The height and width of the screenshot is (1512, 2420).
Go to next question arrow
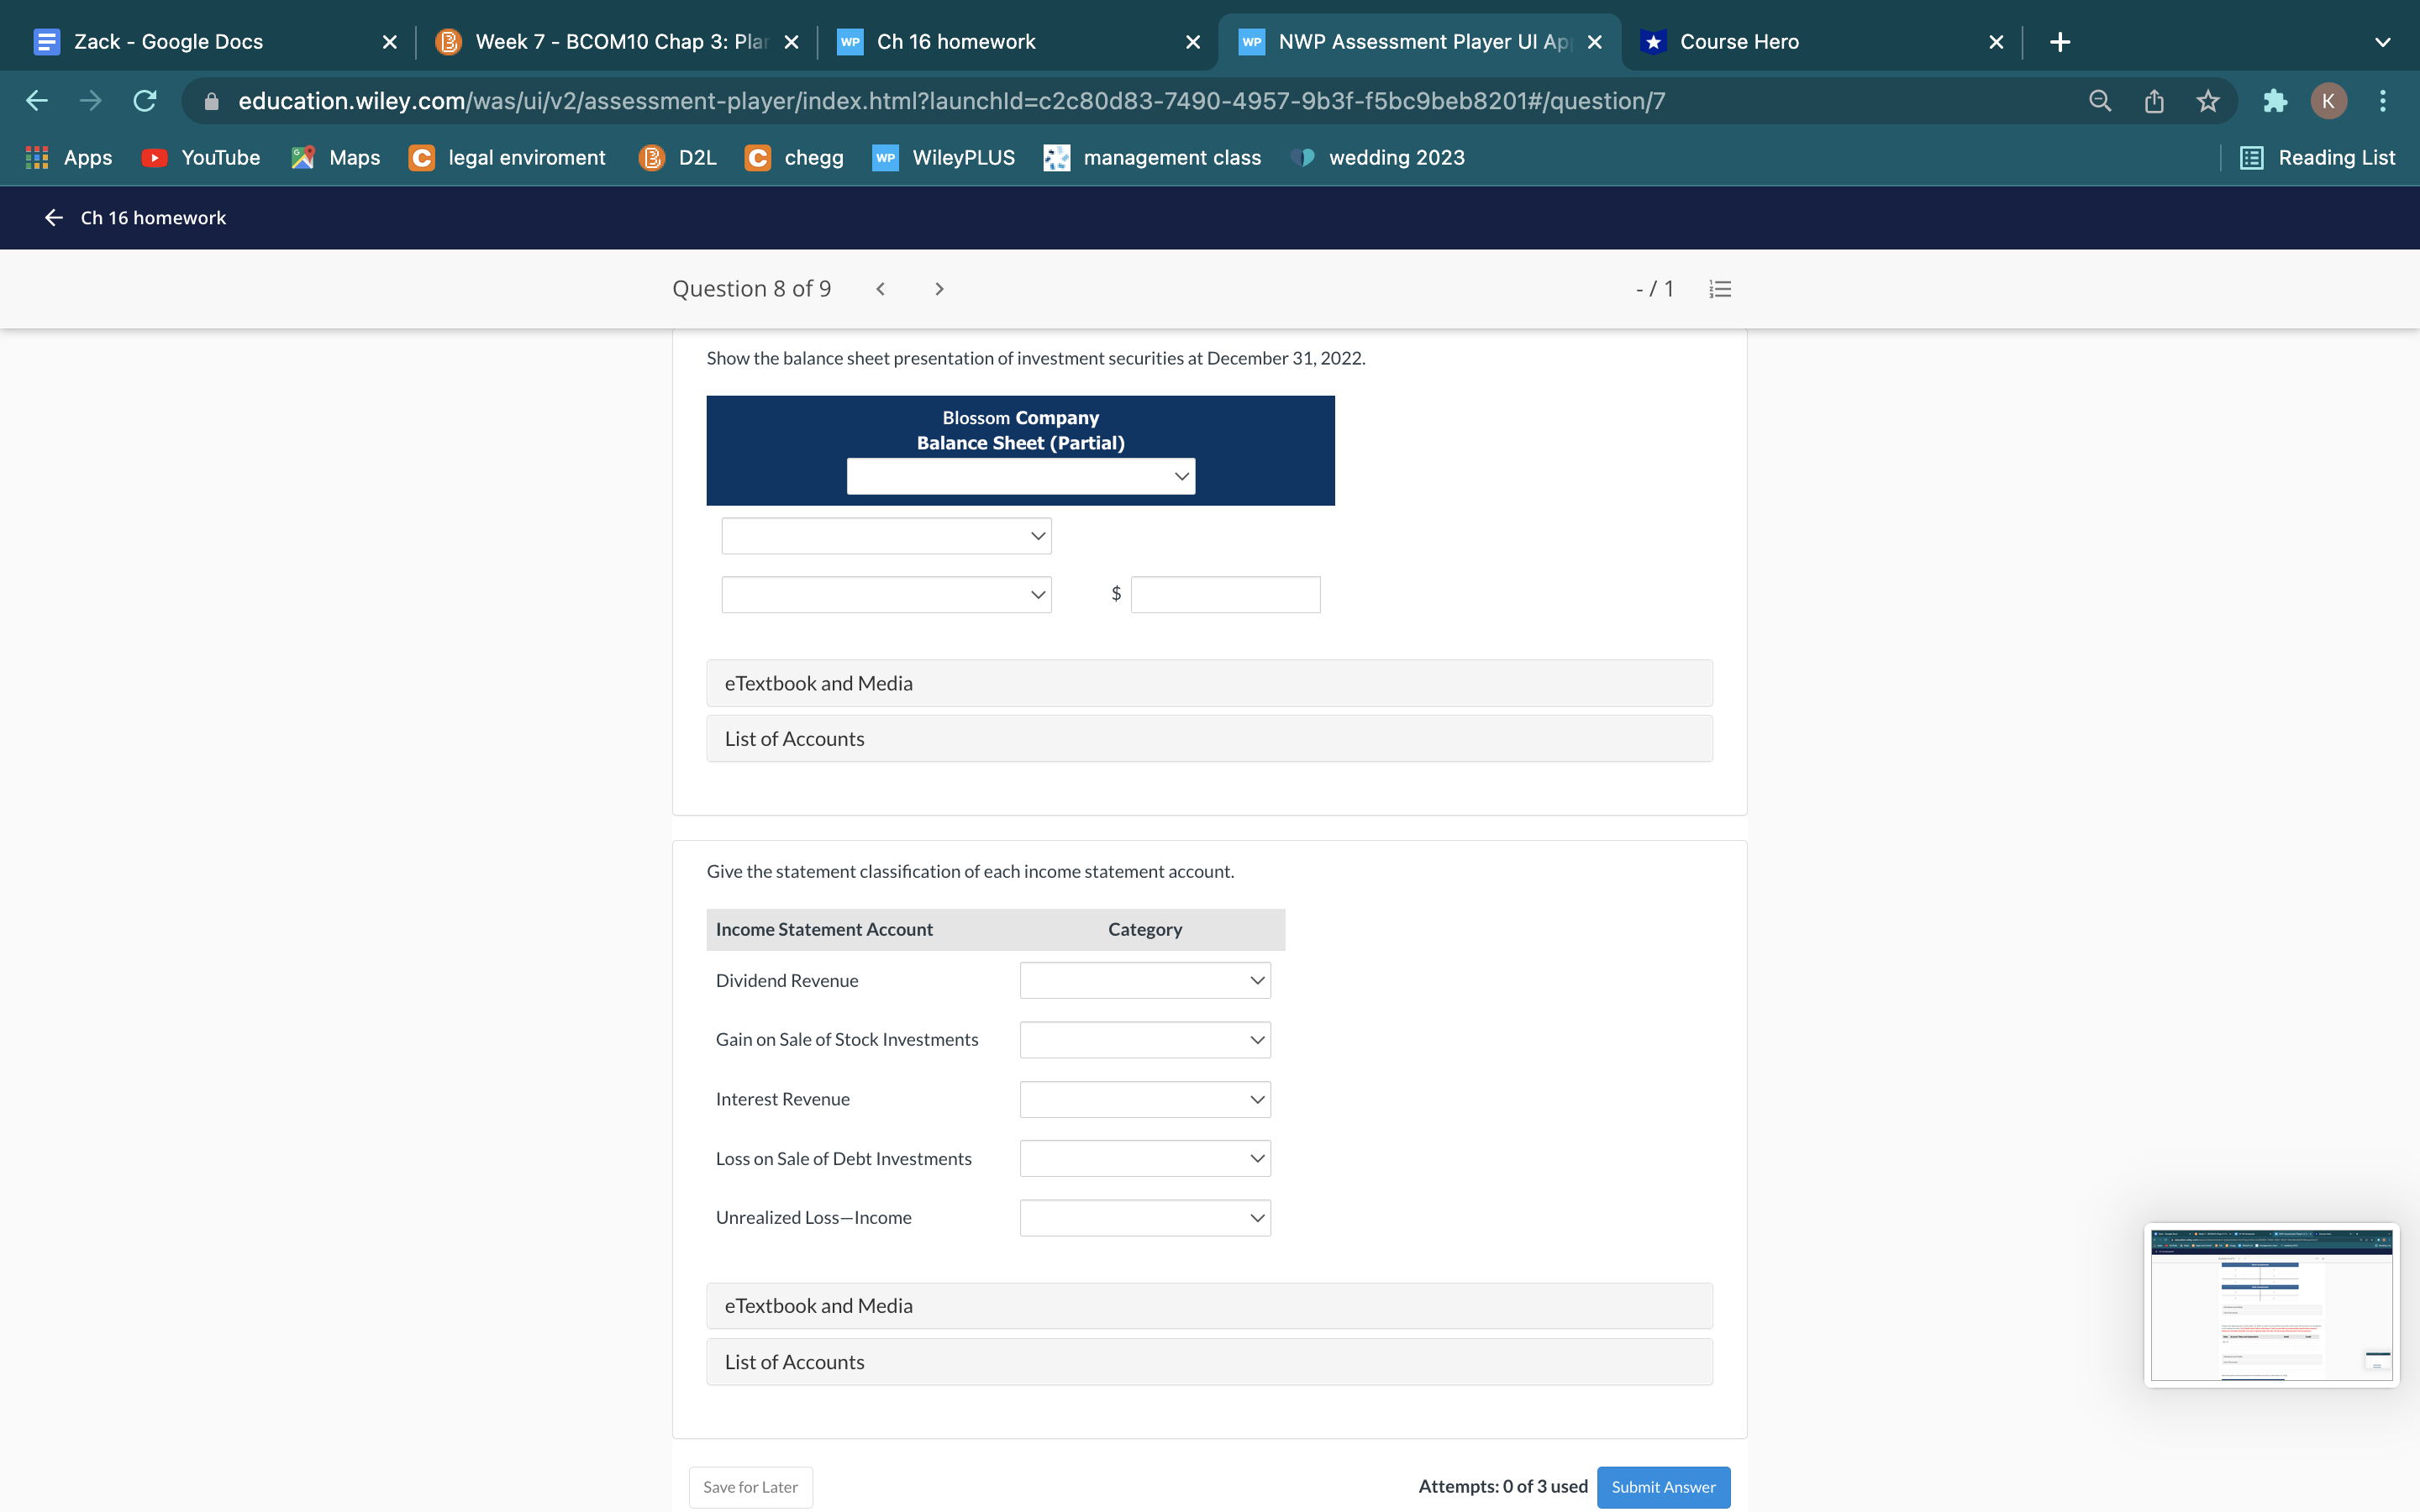[x=938, y=289]
